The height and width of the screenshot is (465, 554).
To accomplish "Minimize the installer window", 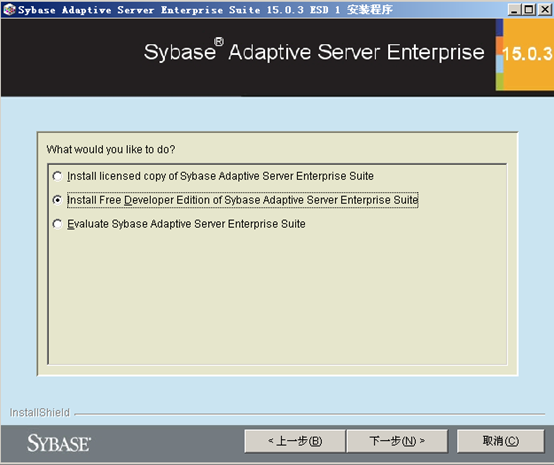I will 514,10.
